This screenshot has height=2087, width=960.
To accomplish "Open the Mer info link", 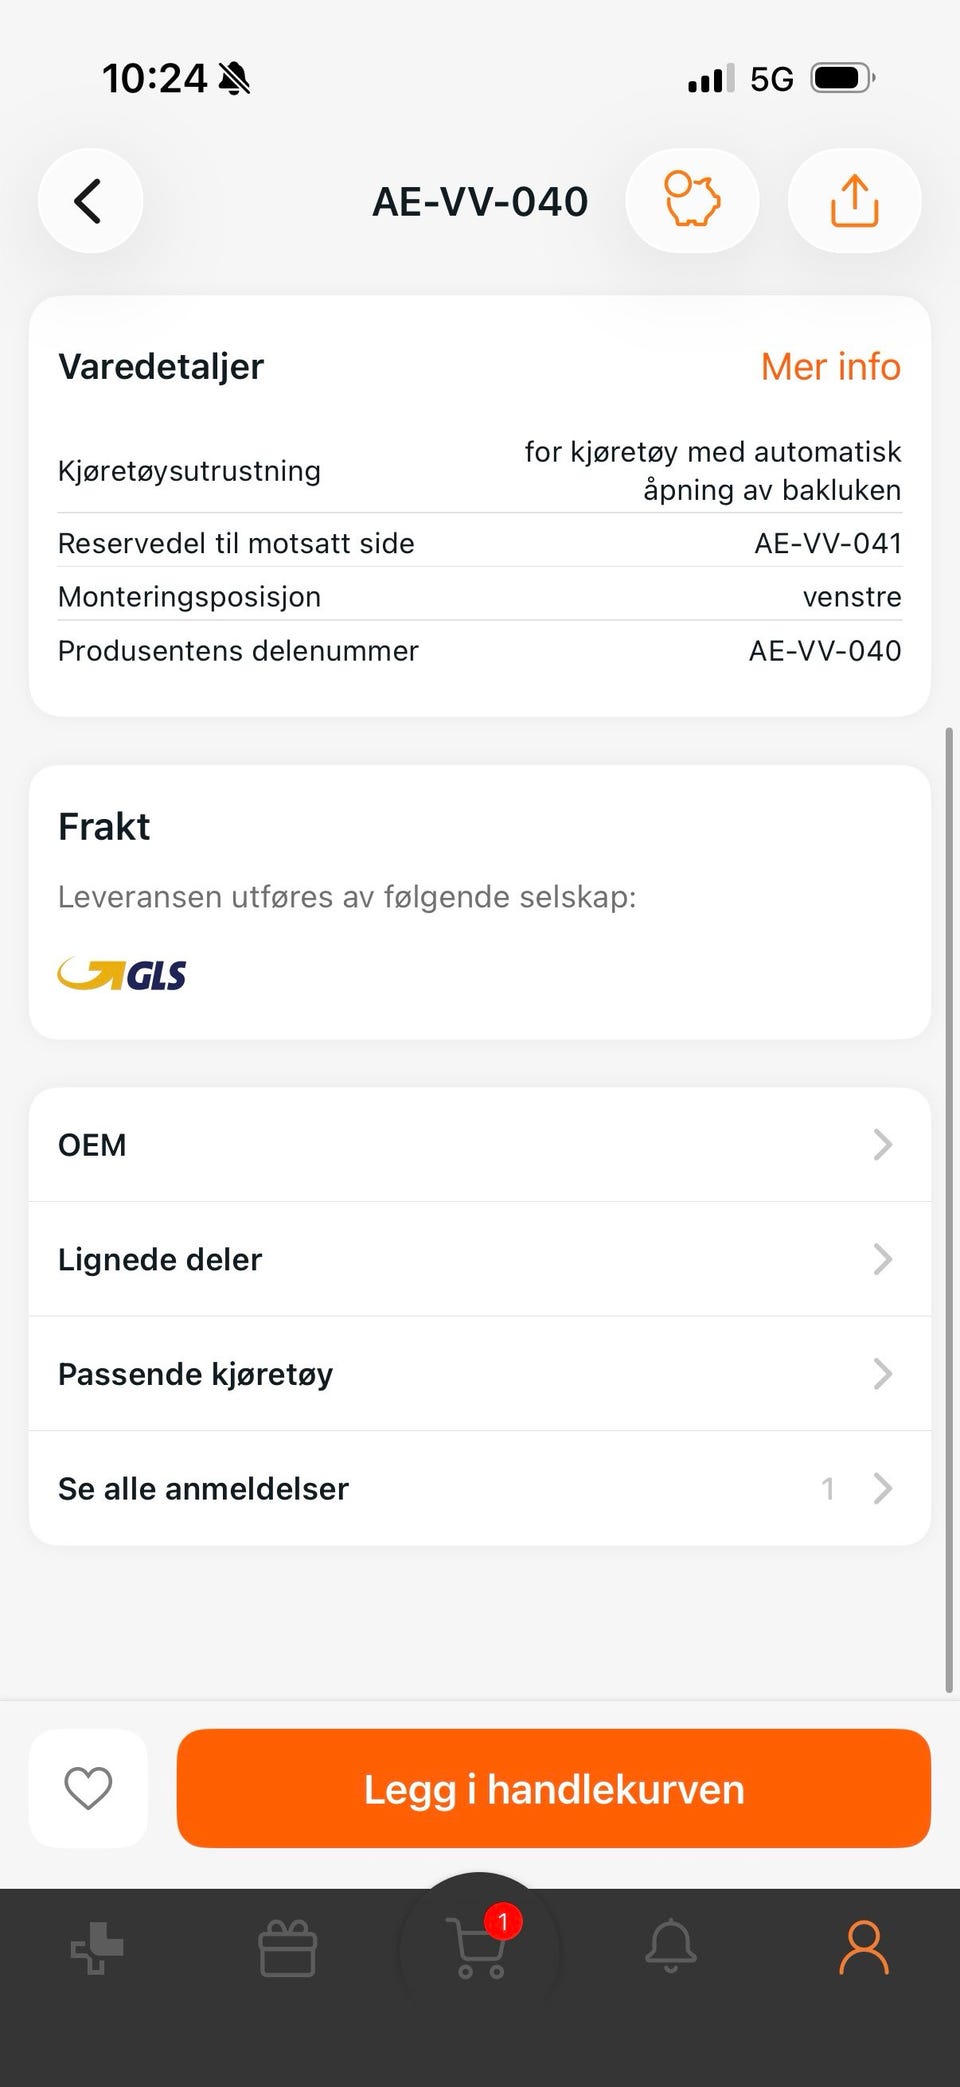I will coord(830,367).
